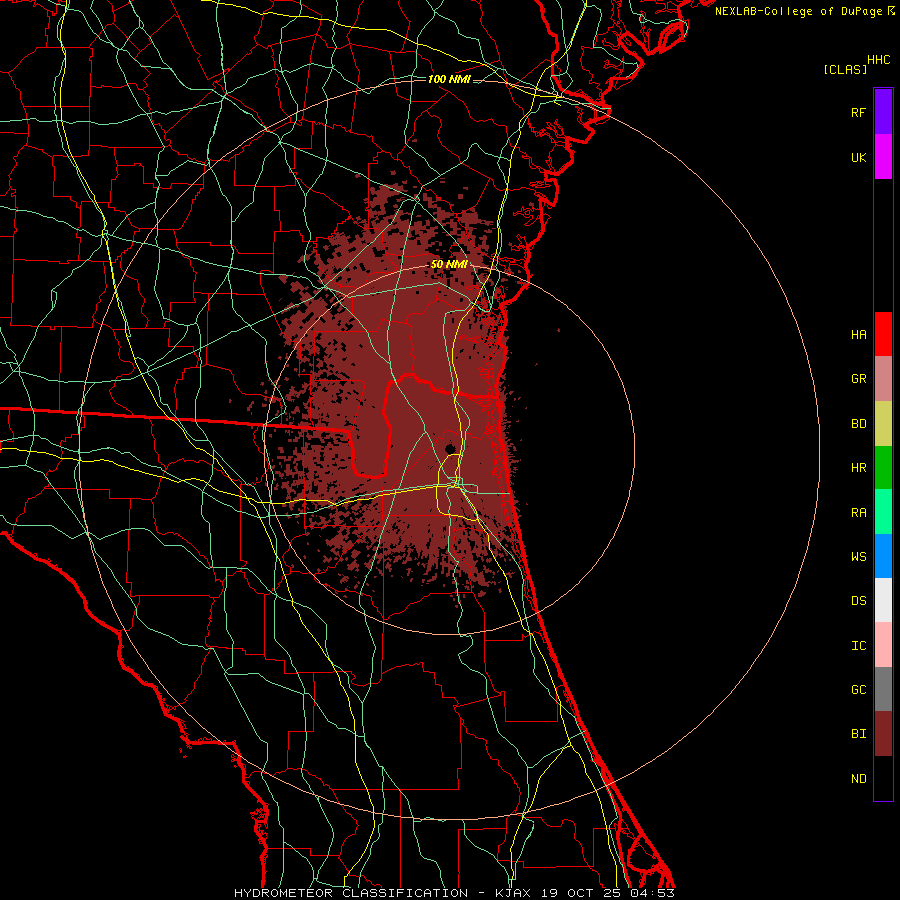The image size is (900, 900).
Task: Click the 50 NMI range ring label
Action: 449,265
